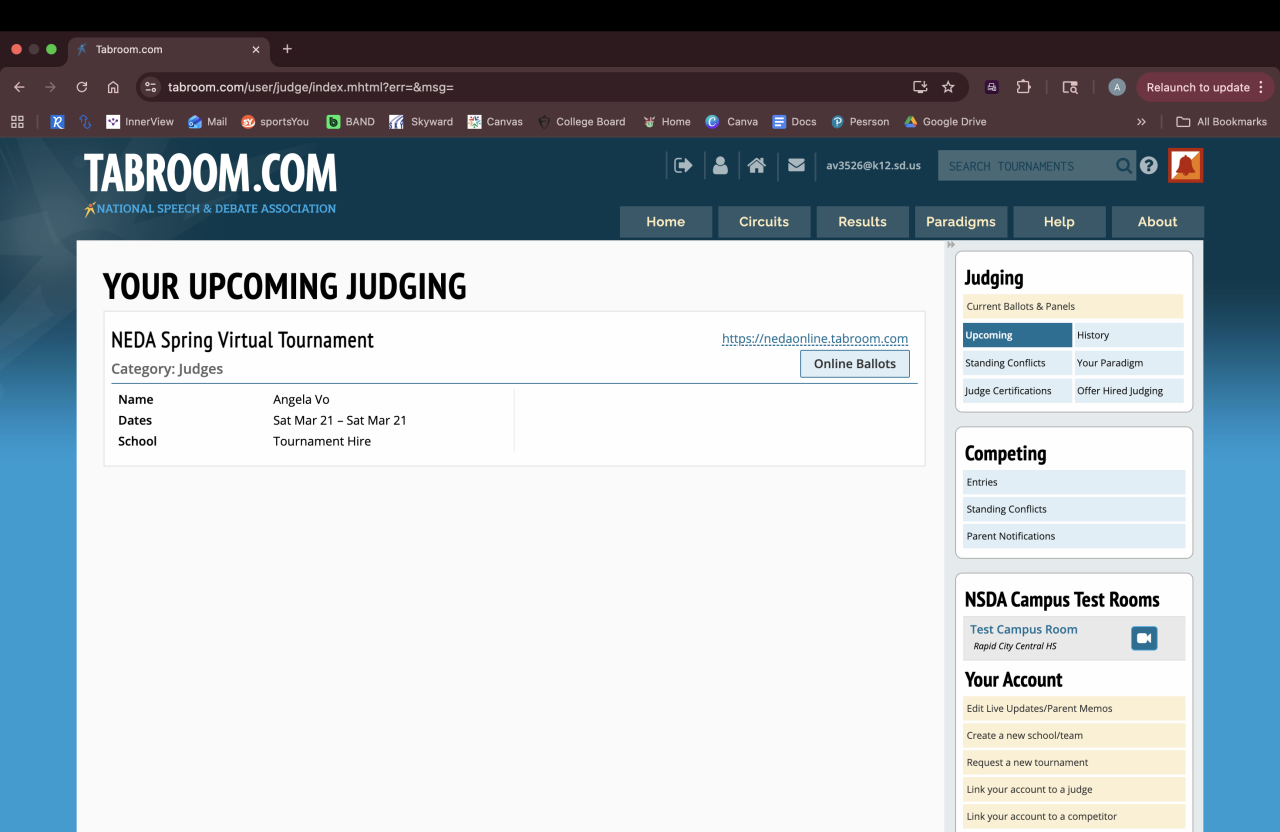Screen dimensions: 1280x832
Task: Click the magnifier in the tournament search box
Action: click(1124, 166)
